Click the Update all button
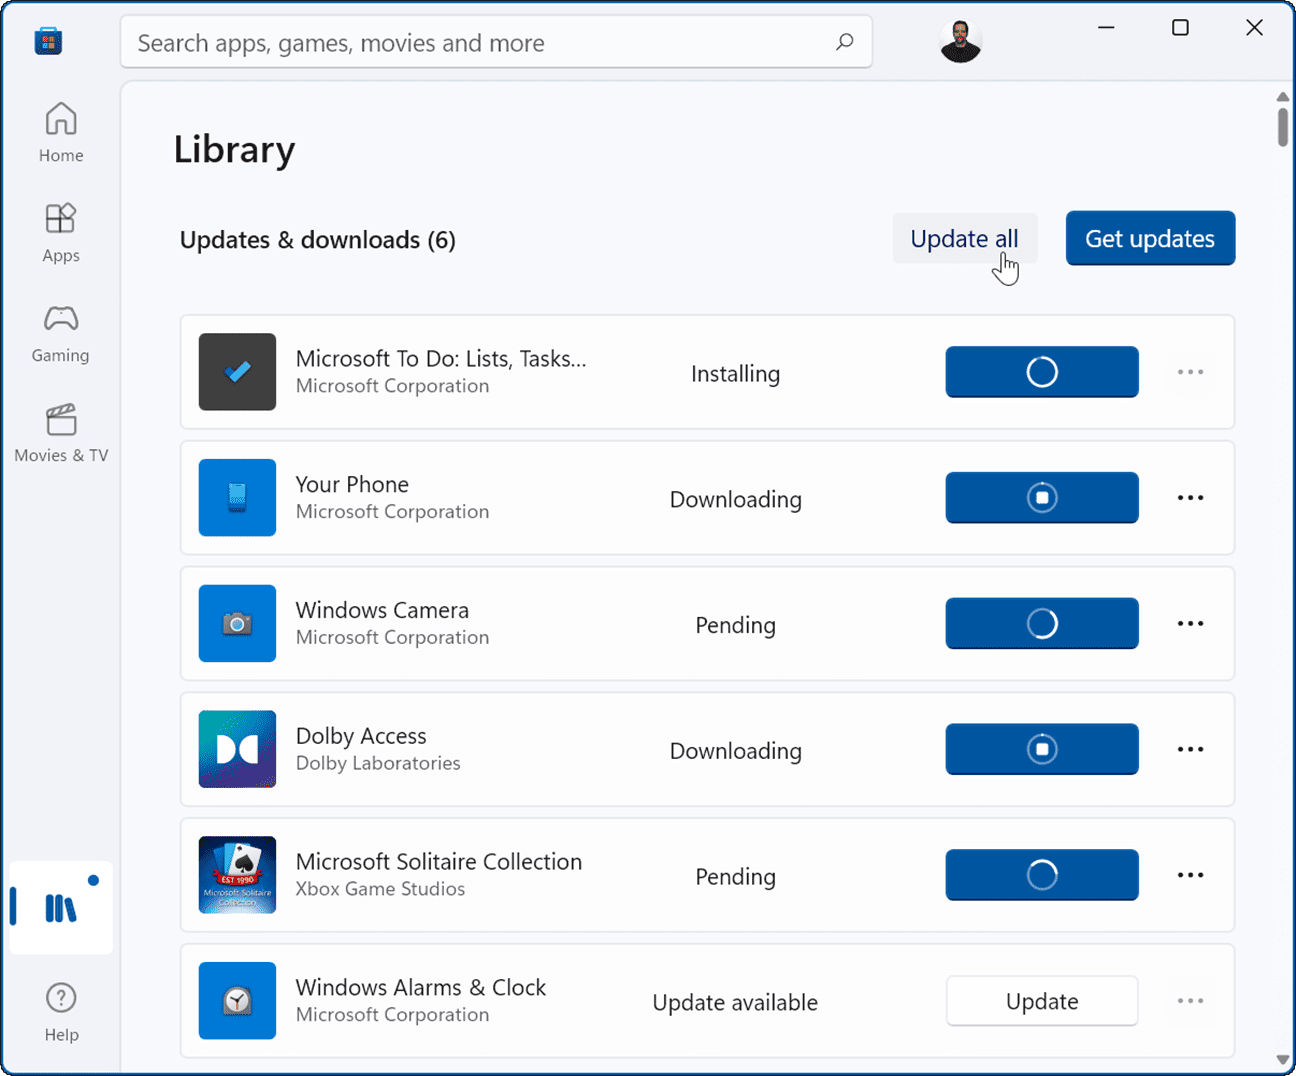The image size is (1296, 1076). tap(964, 238)
